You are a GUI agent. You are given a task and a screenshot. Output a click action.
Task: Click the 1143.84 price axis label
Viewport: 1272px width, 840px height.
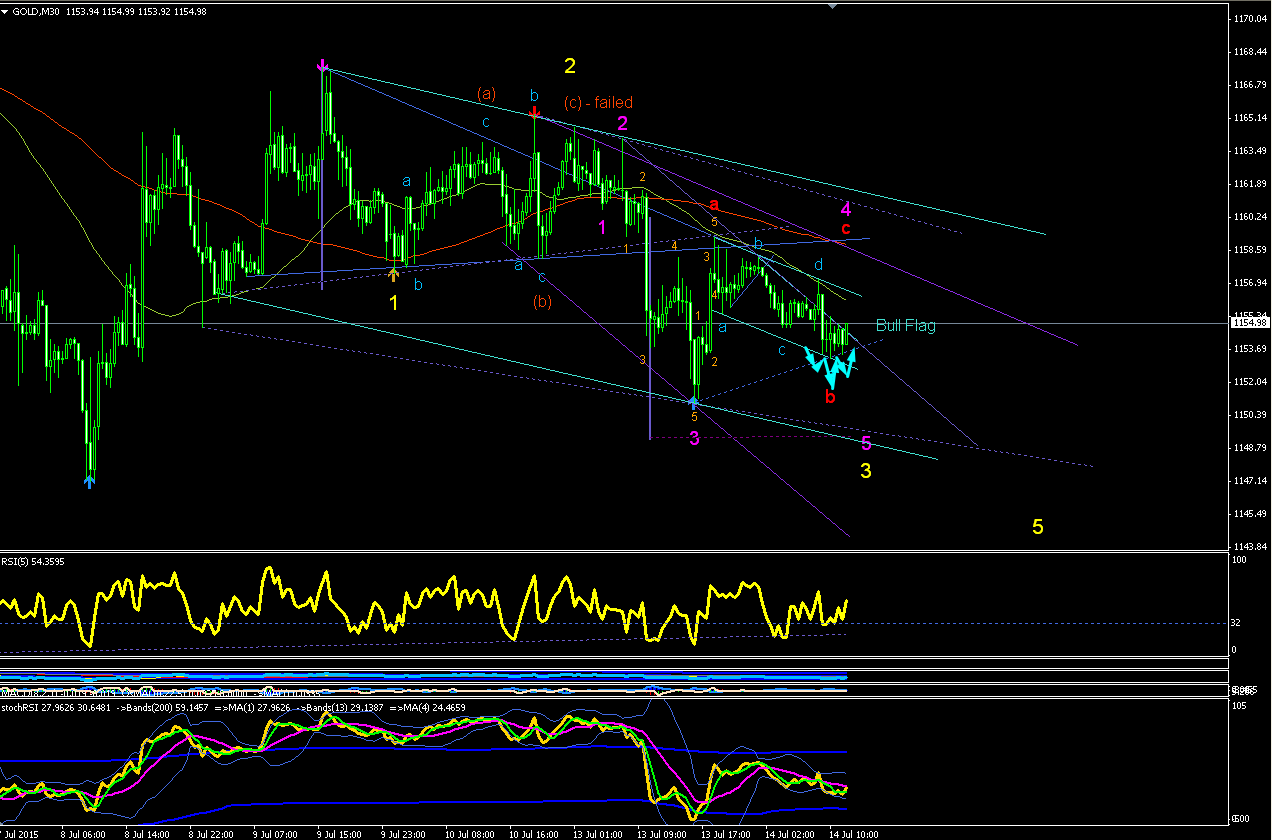coord(1249,546)
